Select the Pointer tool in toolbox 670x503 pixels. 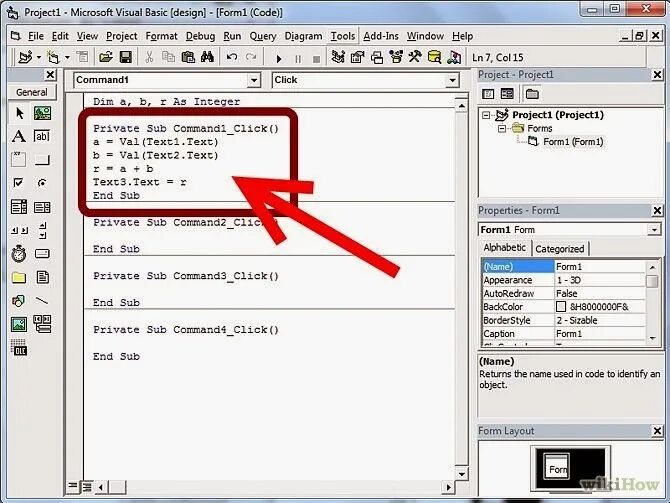click(x=19, y=113)
